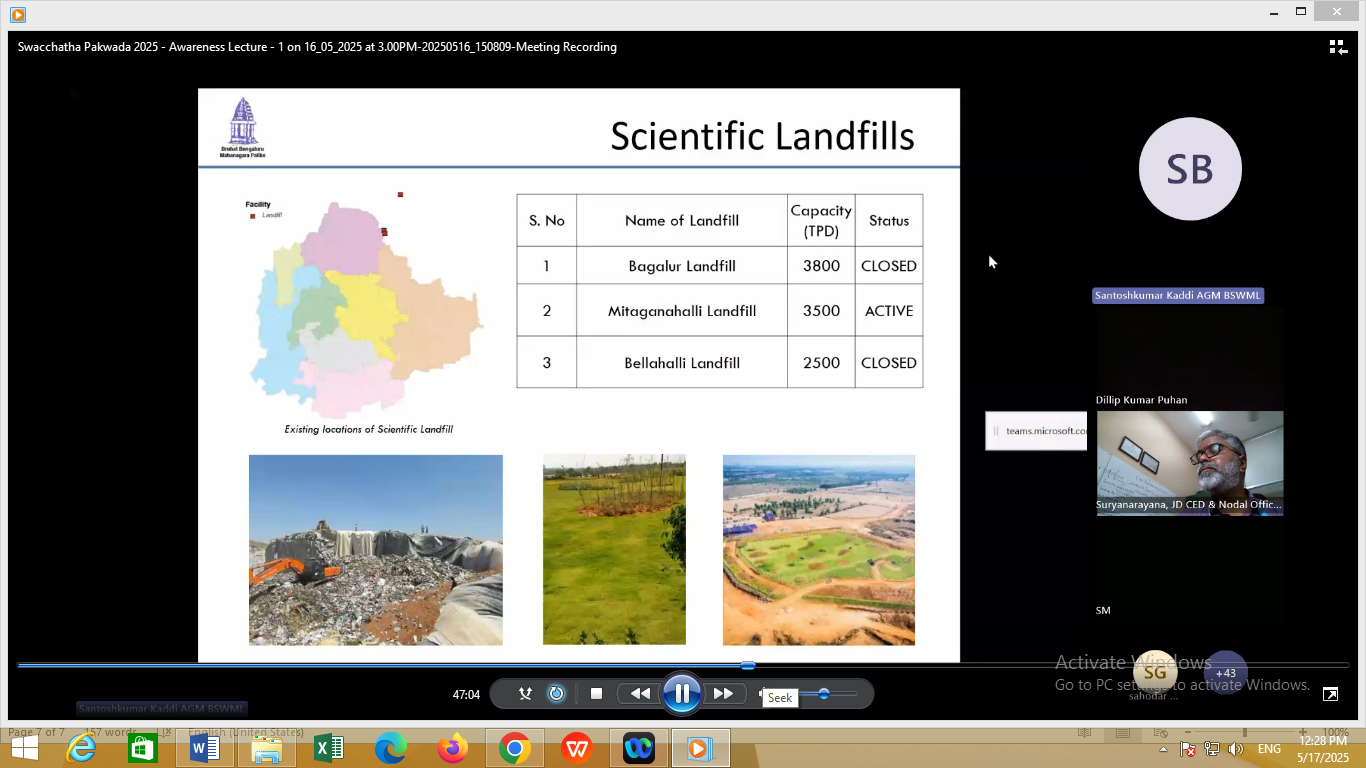Click the 'Santoshkumar Kaddi AGM BSWML' name tag
This screenshot has width=1366, height=768.
point(1178,295)
